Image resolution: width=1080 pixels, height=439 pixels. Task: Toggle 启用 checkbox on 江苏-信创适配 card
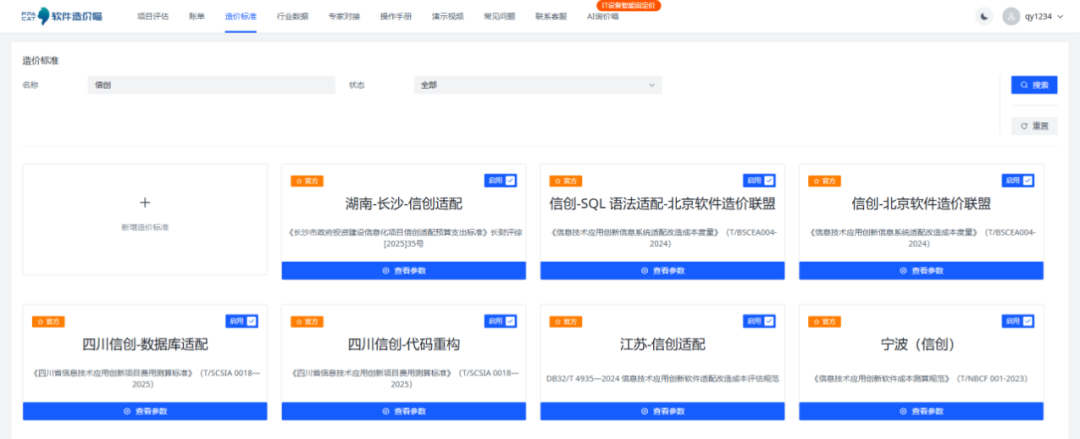[x=769, y=321]
